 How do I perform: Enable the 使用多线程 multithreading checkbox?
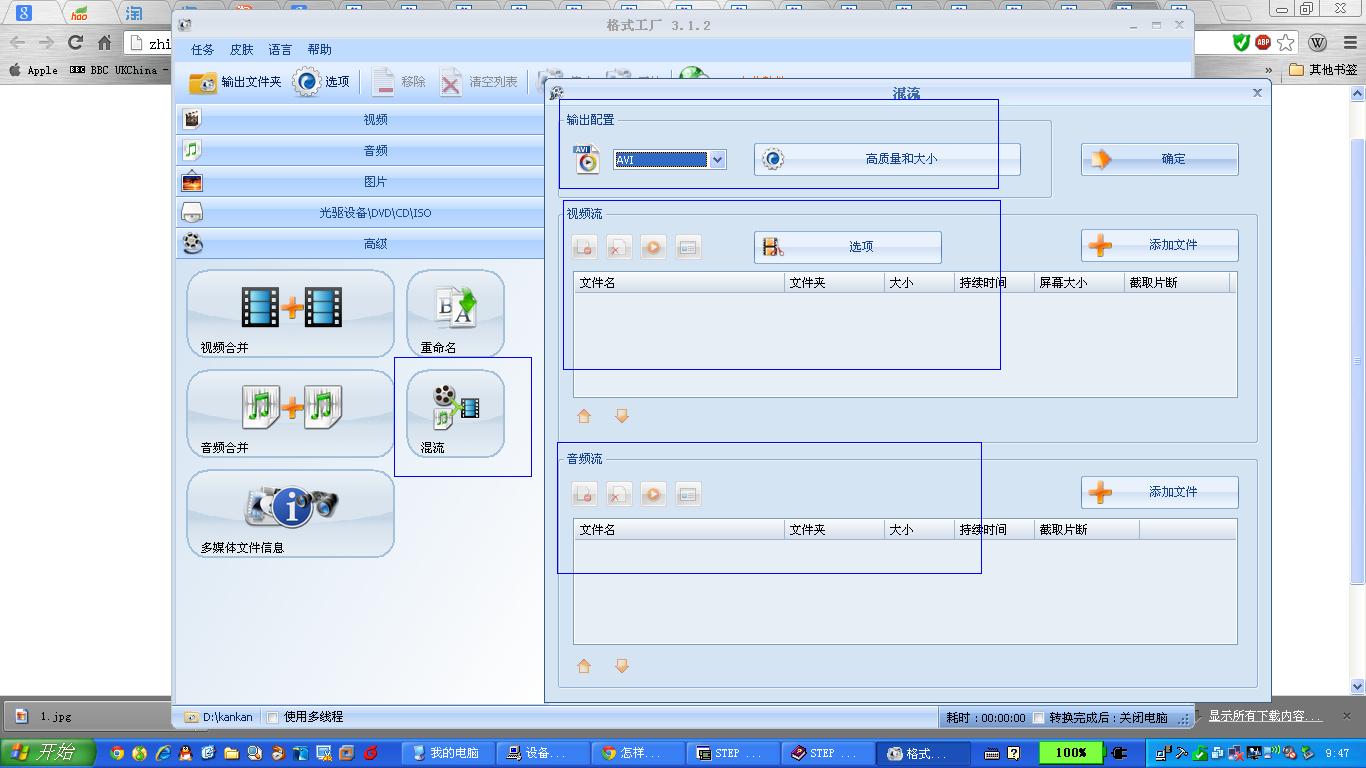[271, 717]
